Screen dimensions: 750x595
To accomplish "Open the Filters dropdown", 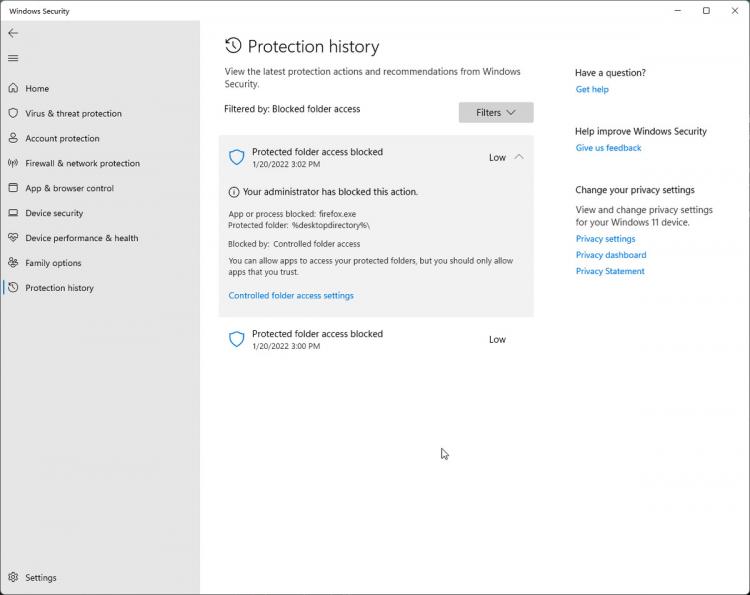I will tap(496, 112).
